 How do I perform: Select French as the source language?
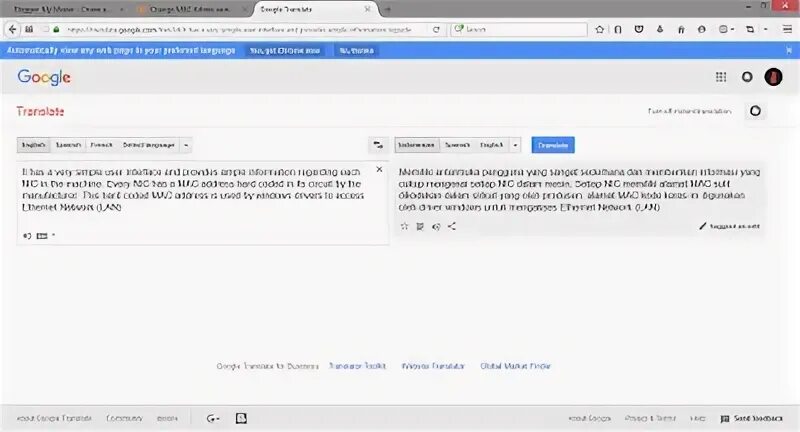pyautogui.click(x=101, y=145)
